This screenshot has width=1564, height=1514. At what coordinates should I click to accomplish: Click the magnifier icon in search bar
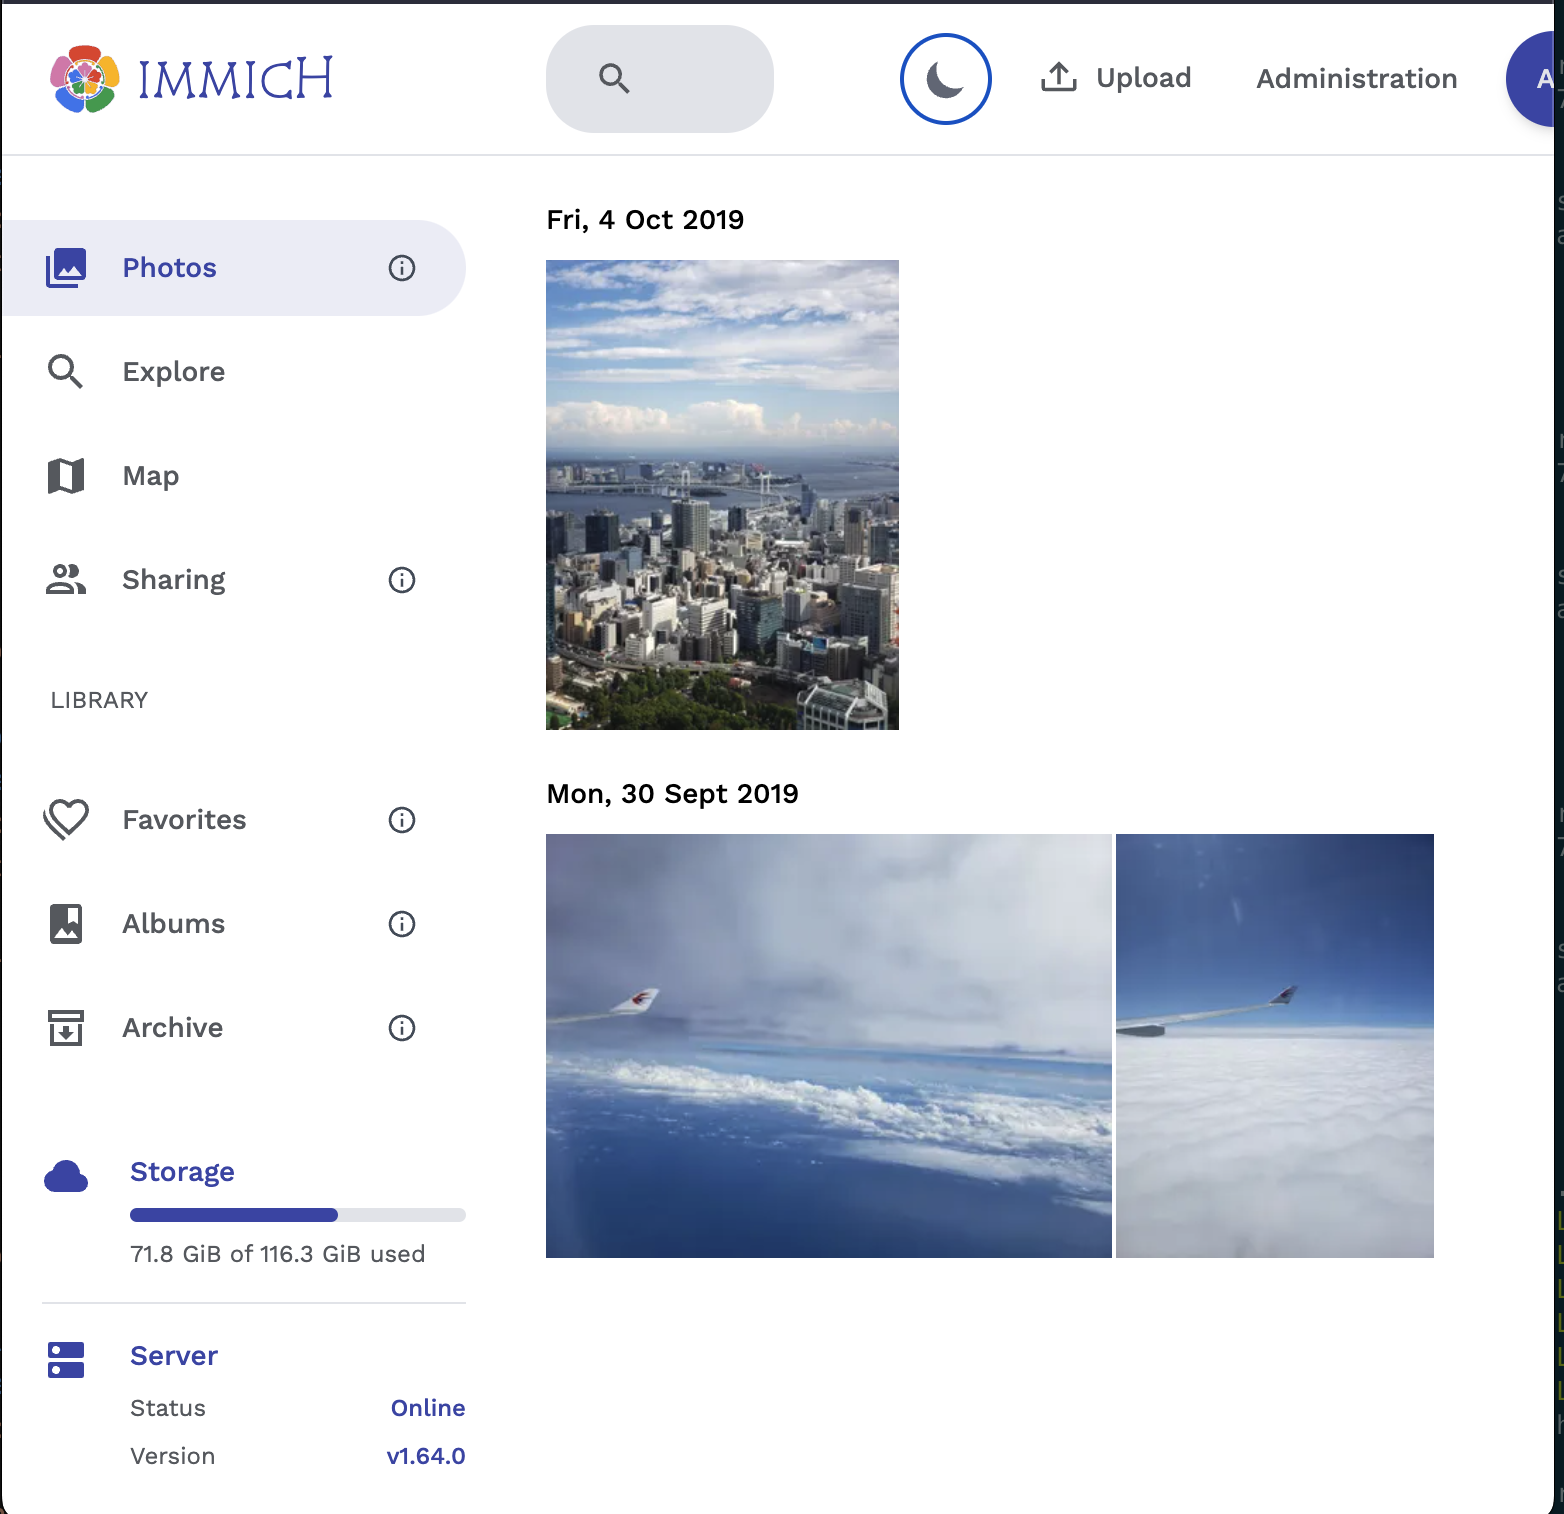[614, 78]
